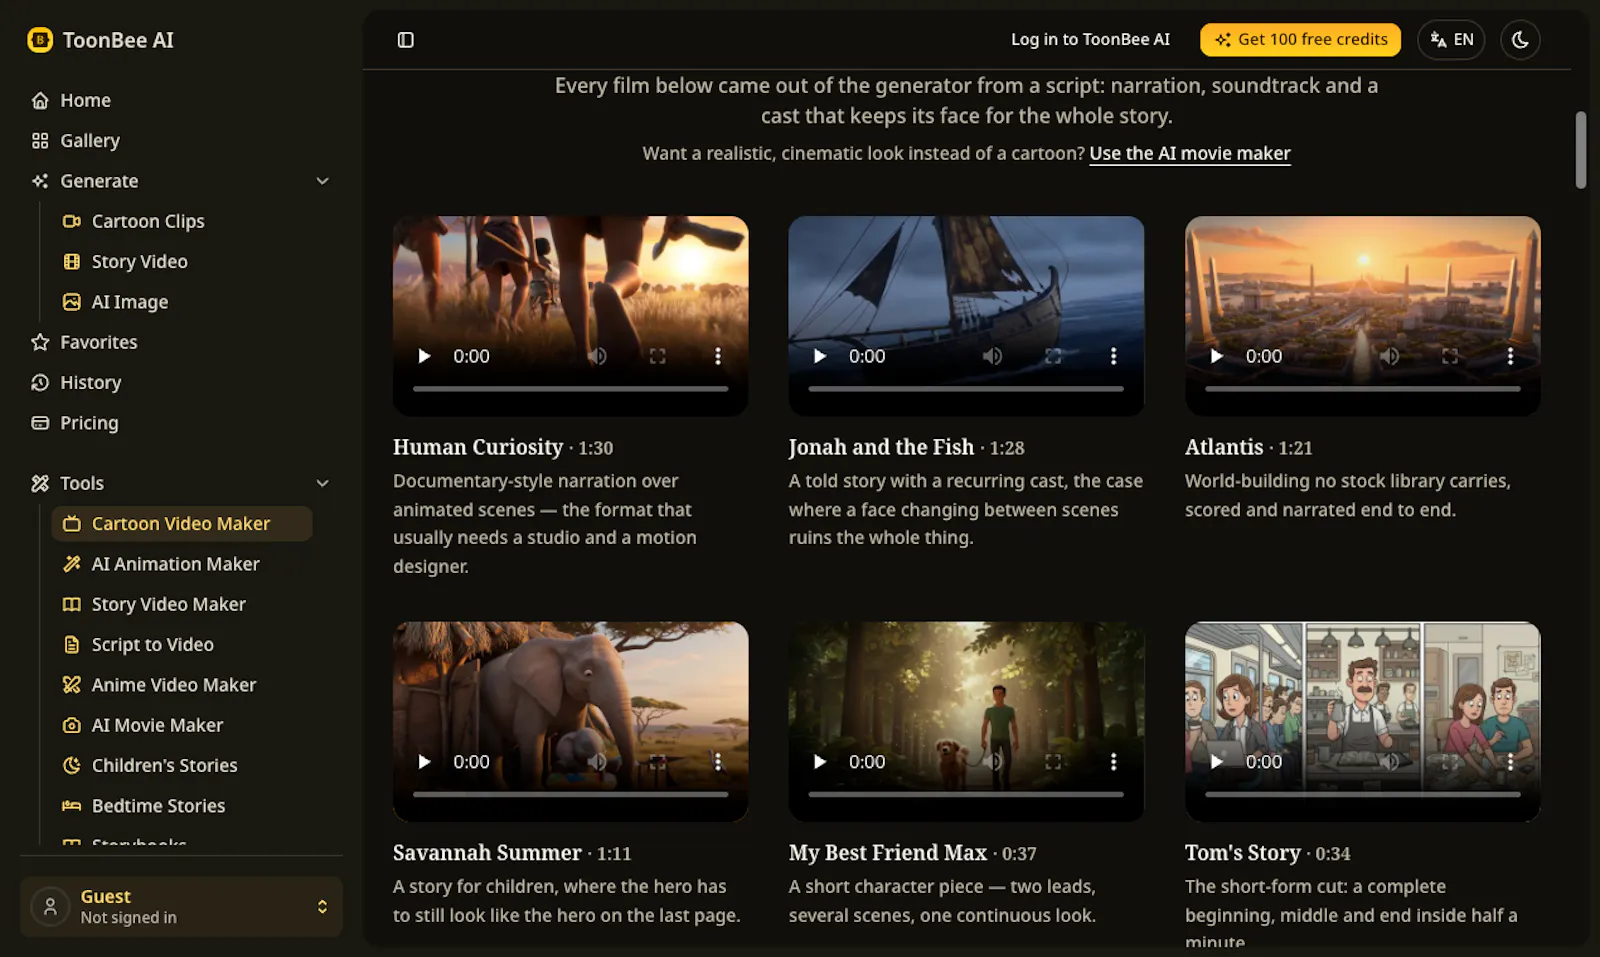The height and width of the screenshot is (957, 1600).
Task: Play the Jonah and the Fish video
Action: 820,356
